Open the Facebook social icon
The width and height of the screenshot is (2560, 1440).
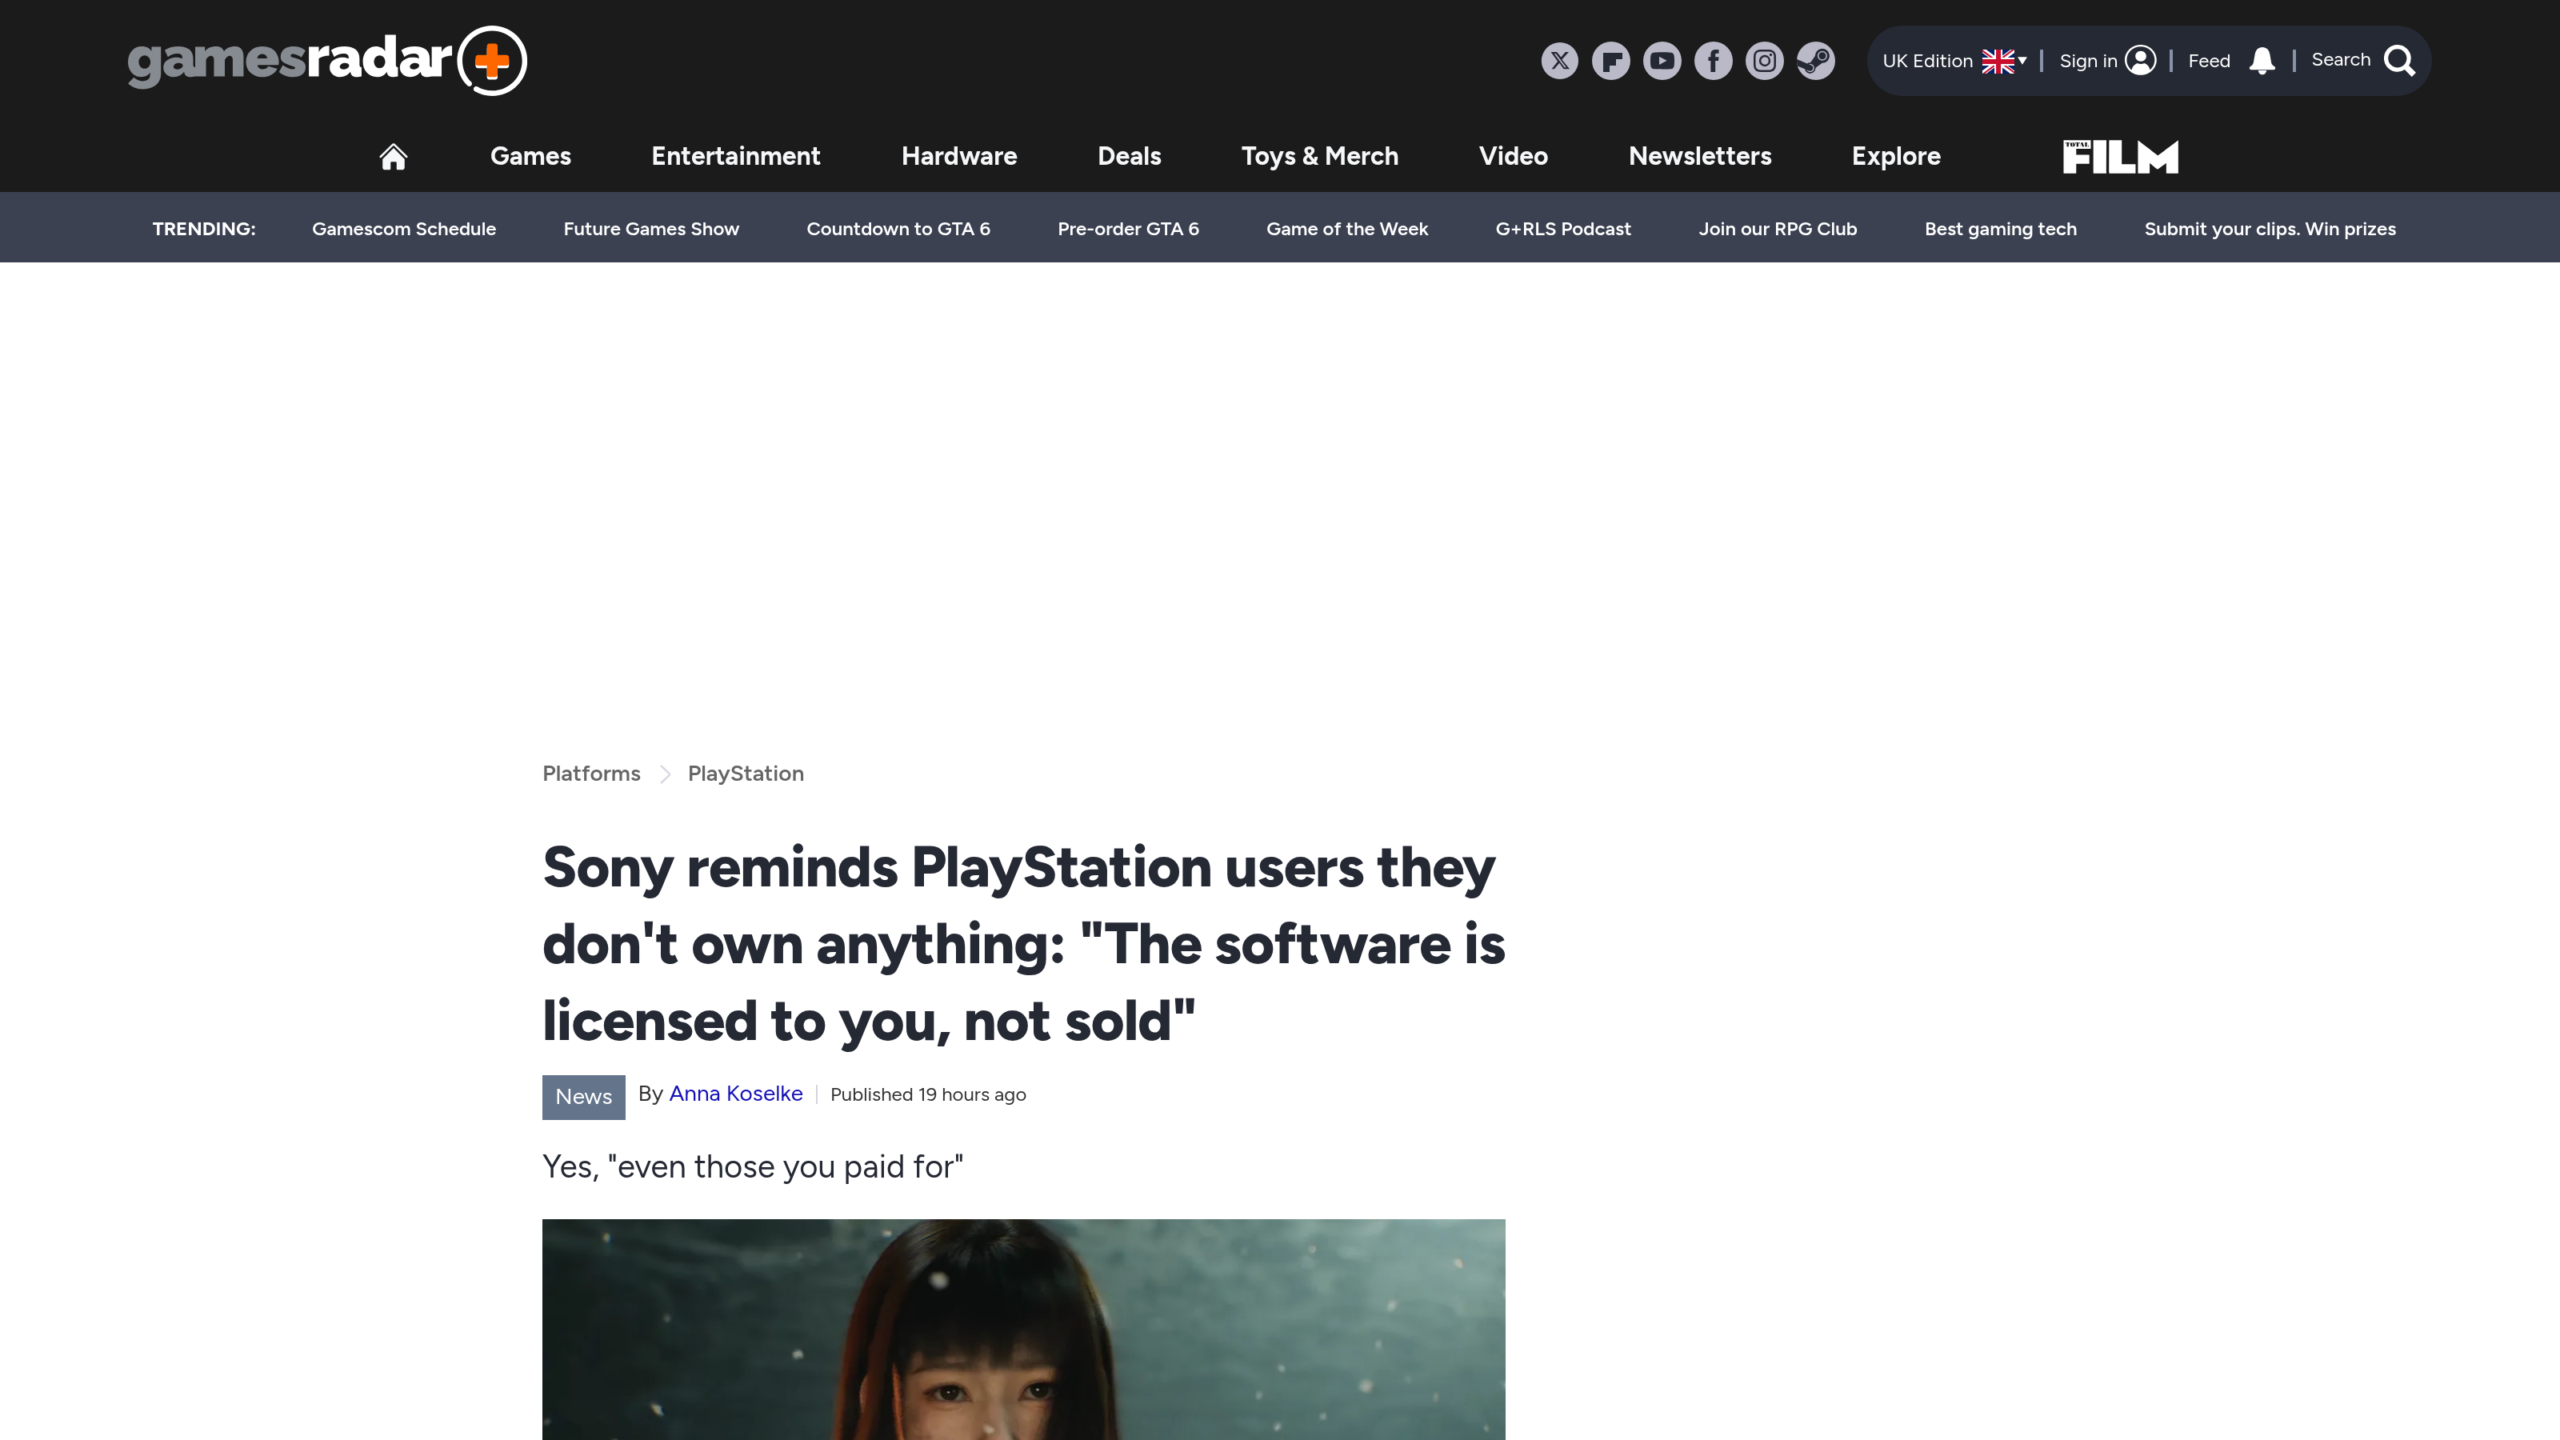click(x=1713, y=61)
